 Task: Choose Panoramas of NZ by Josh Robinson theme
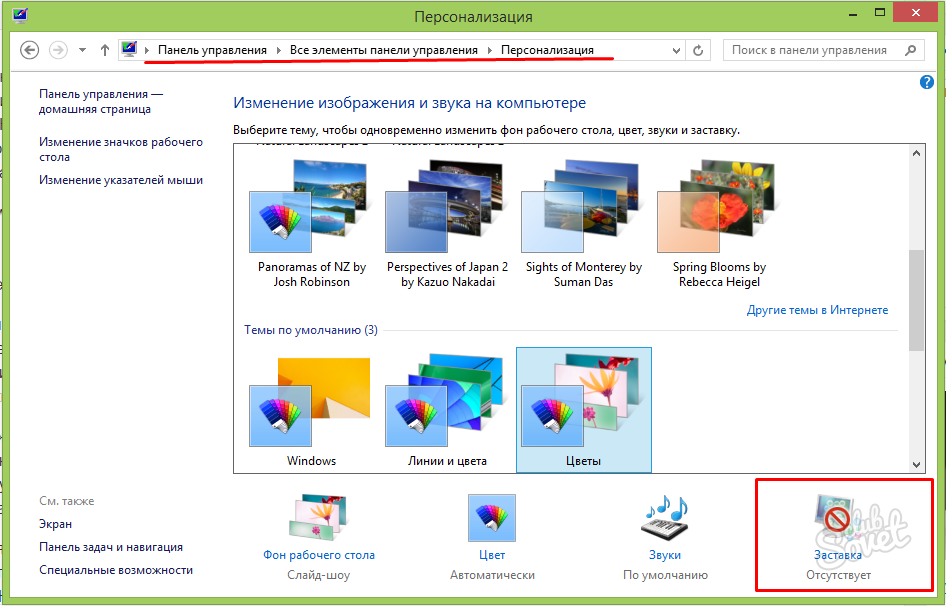click(x=311, y=220)
